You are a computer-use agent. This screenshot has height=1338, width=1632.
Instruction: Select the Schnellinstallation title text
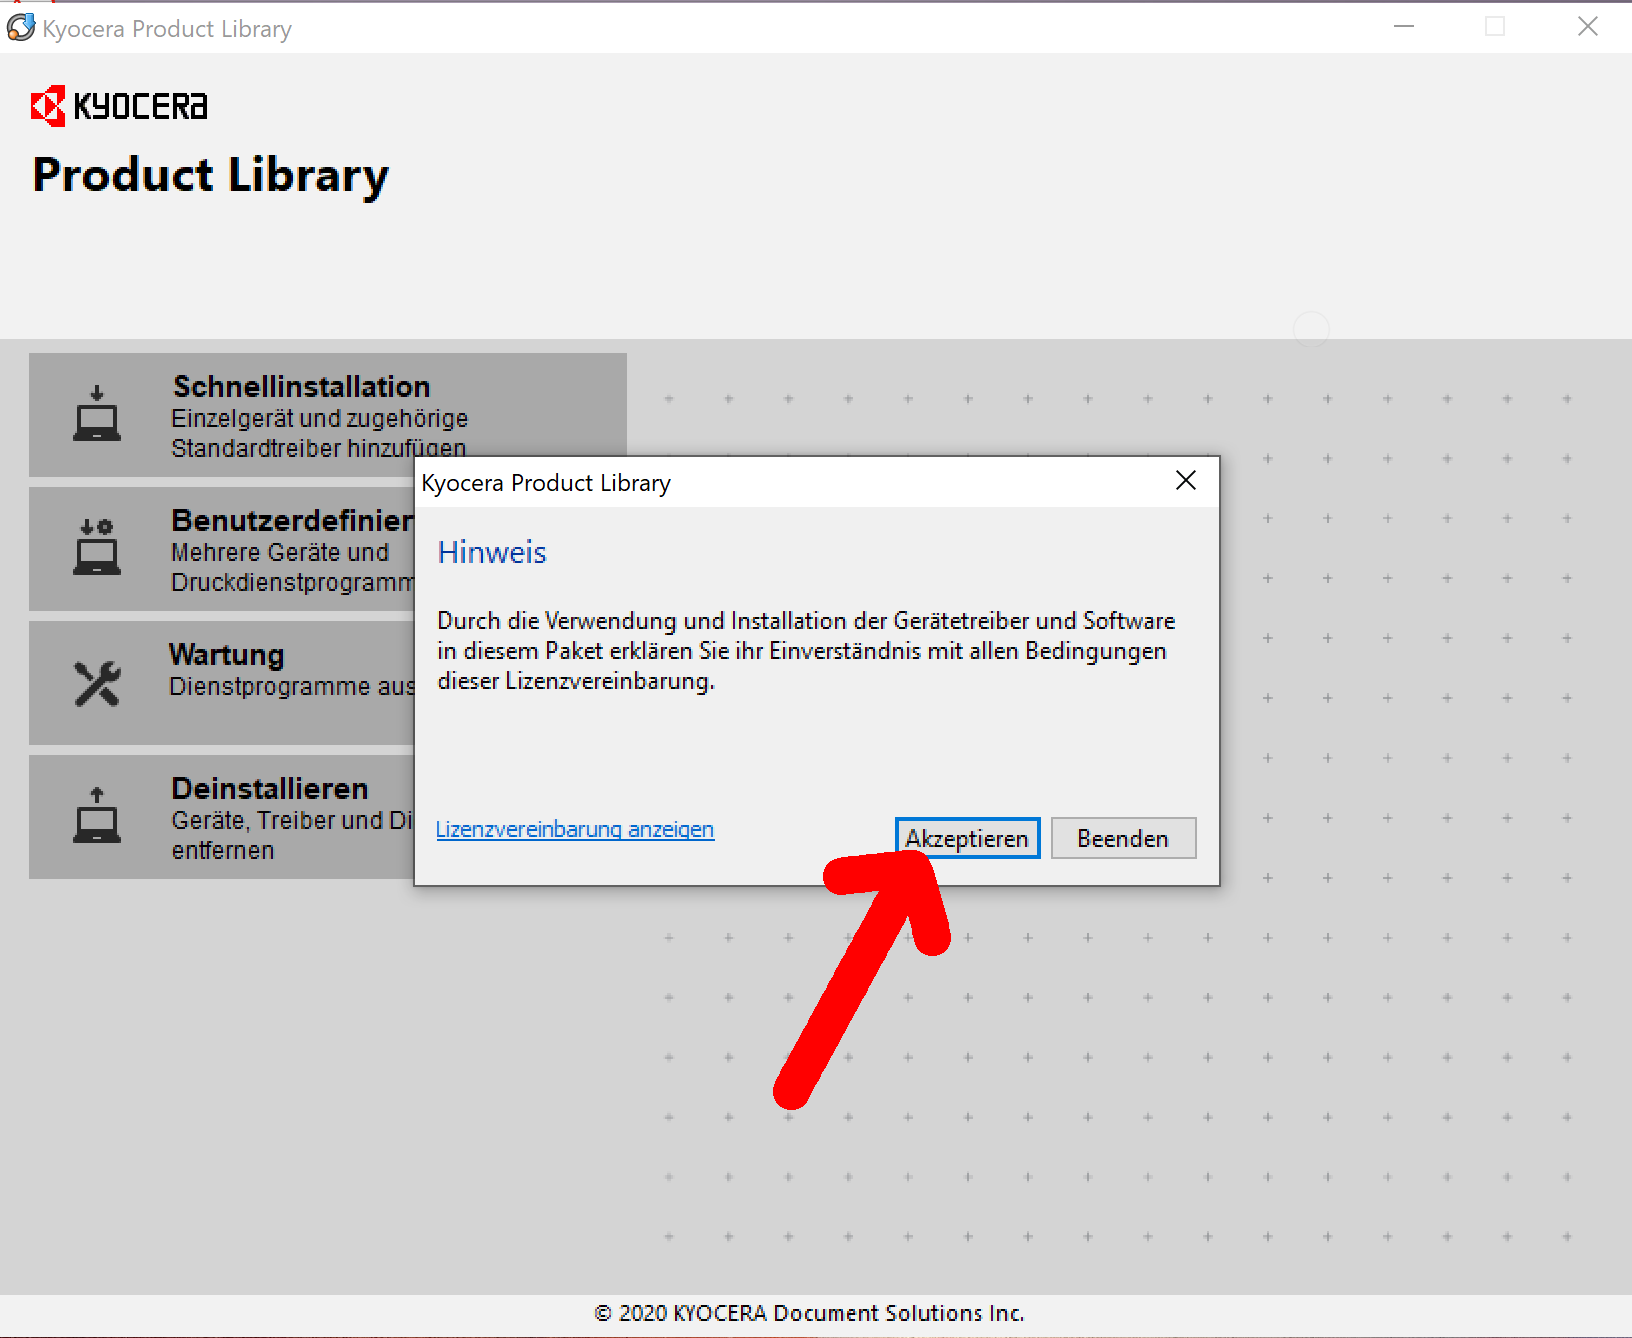pos(301,387)
